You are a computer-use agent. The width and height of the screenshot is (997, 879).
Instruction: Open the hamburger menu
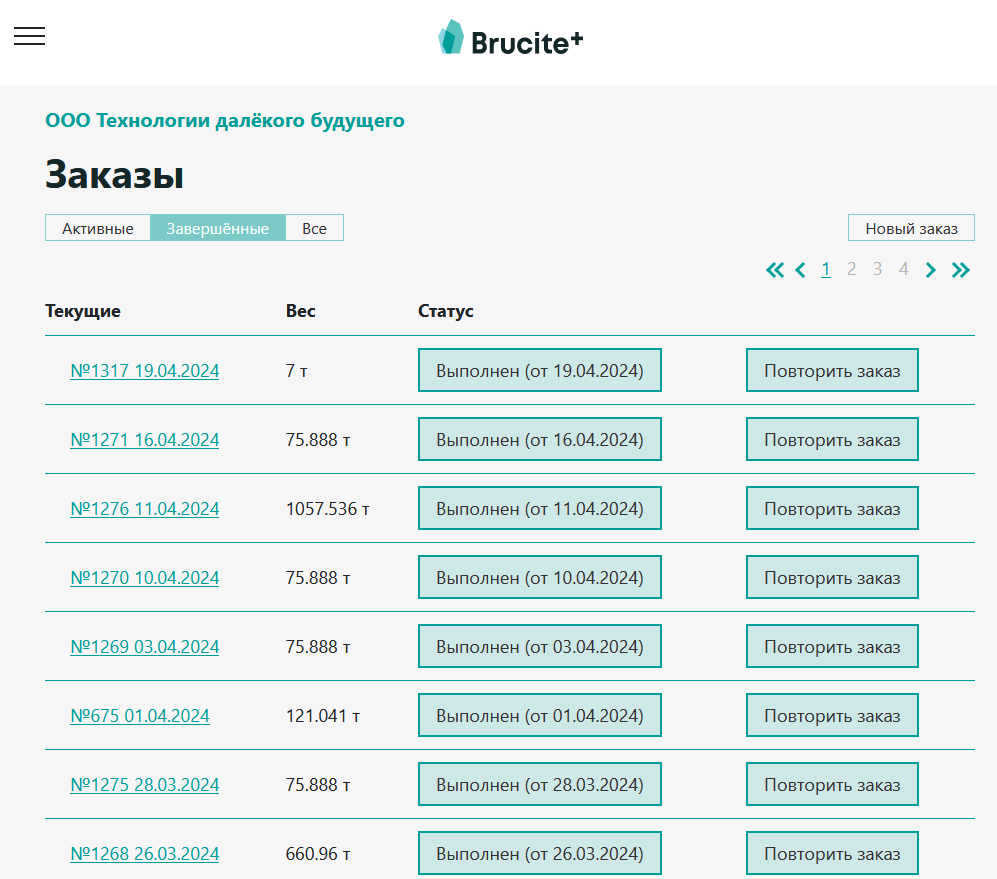pos(29,36)
